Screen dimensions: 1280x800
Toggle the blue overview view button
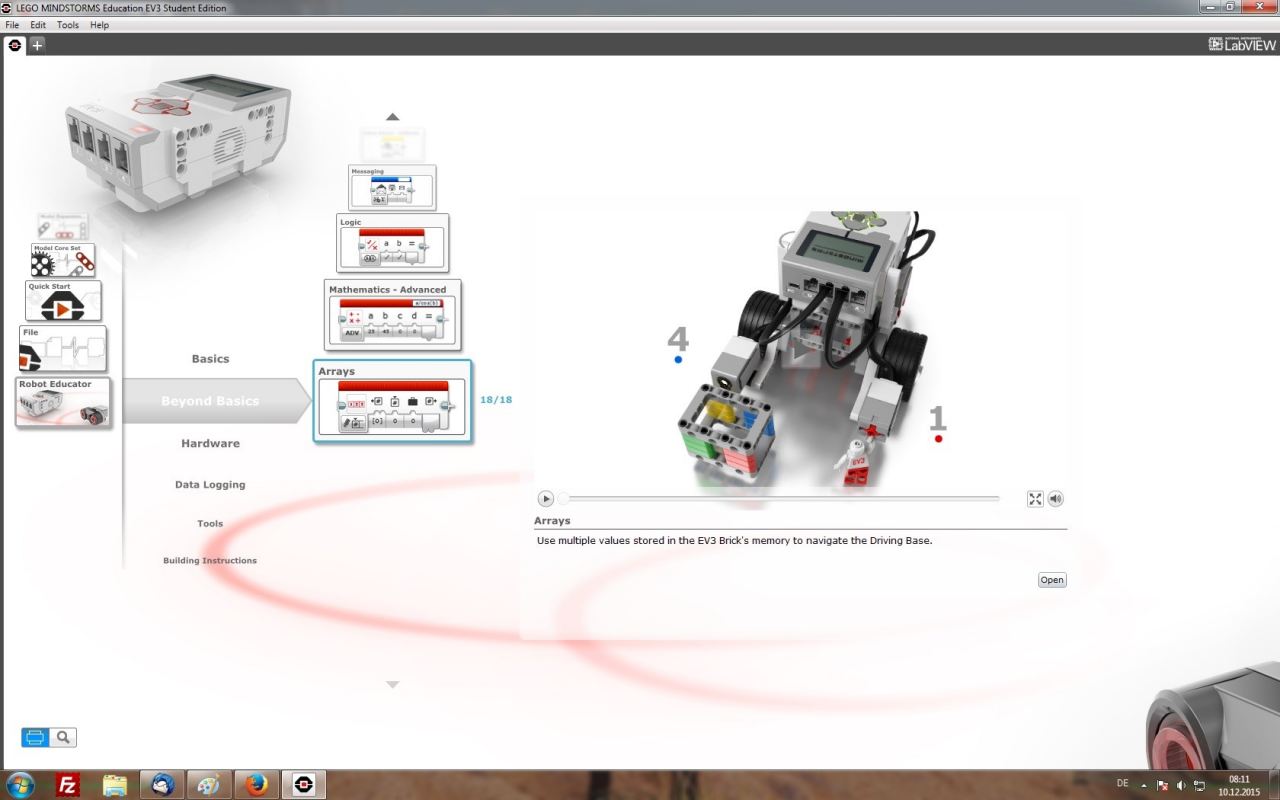point(35,738)
